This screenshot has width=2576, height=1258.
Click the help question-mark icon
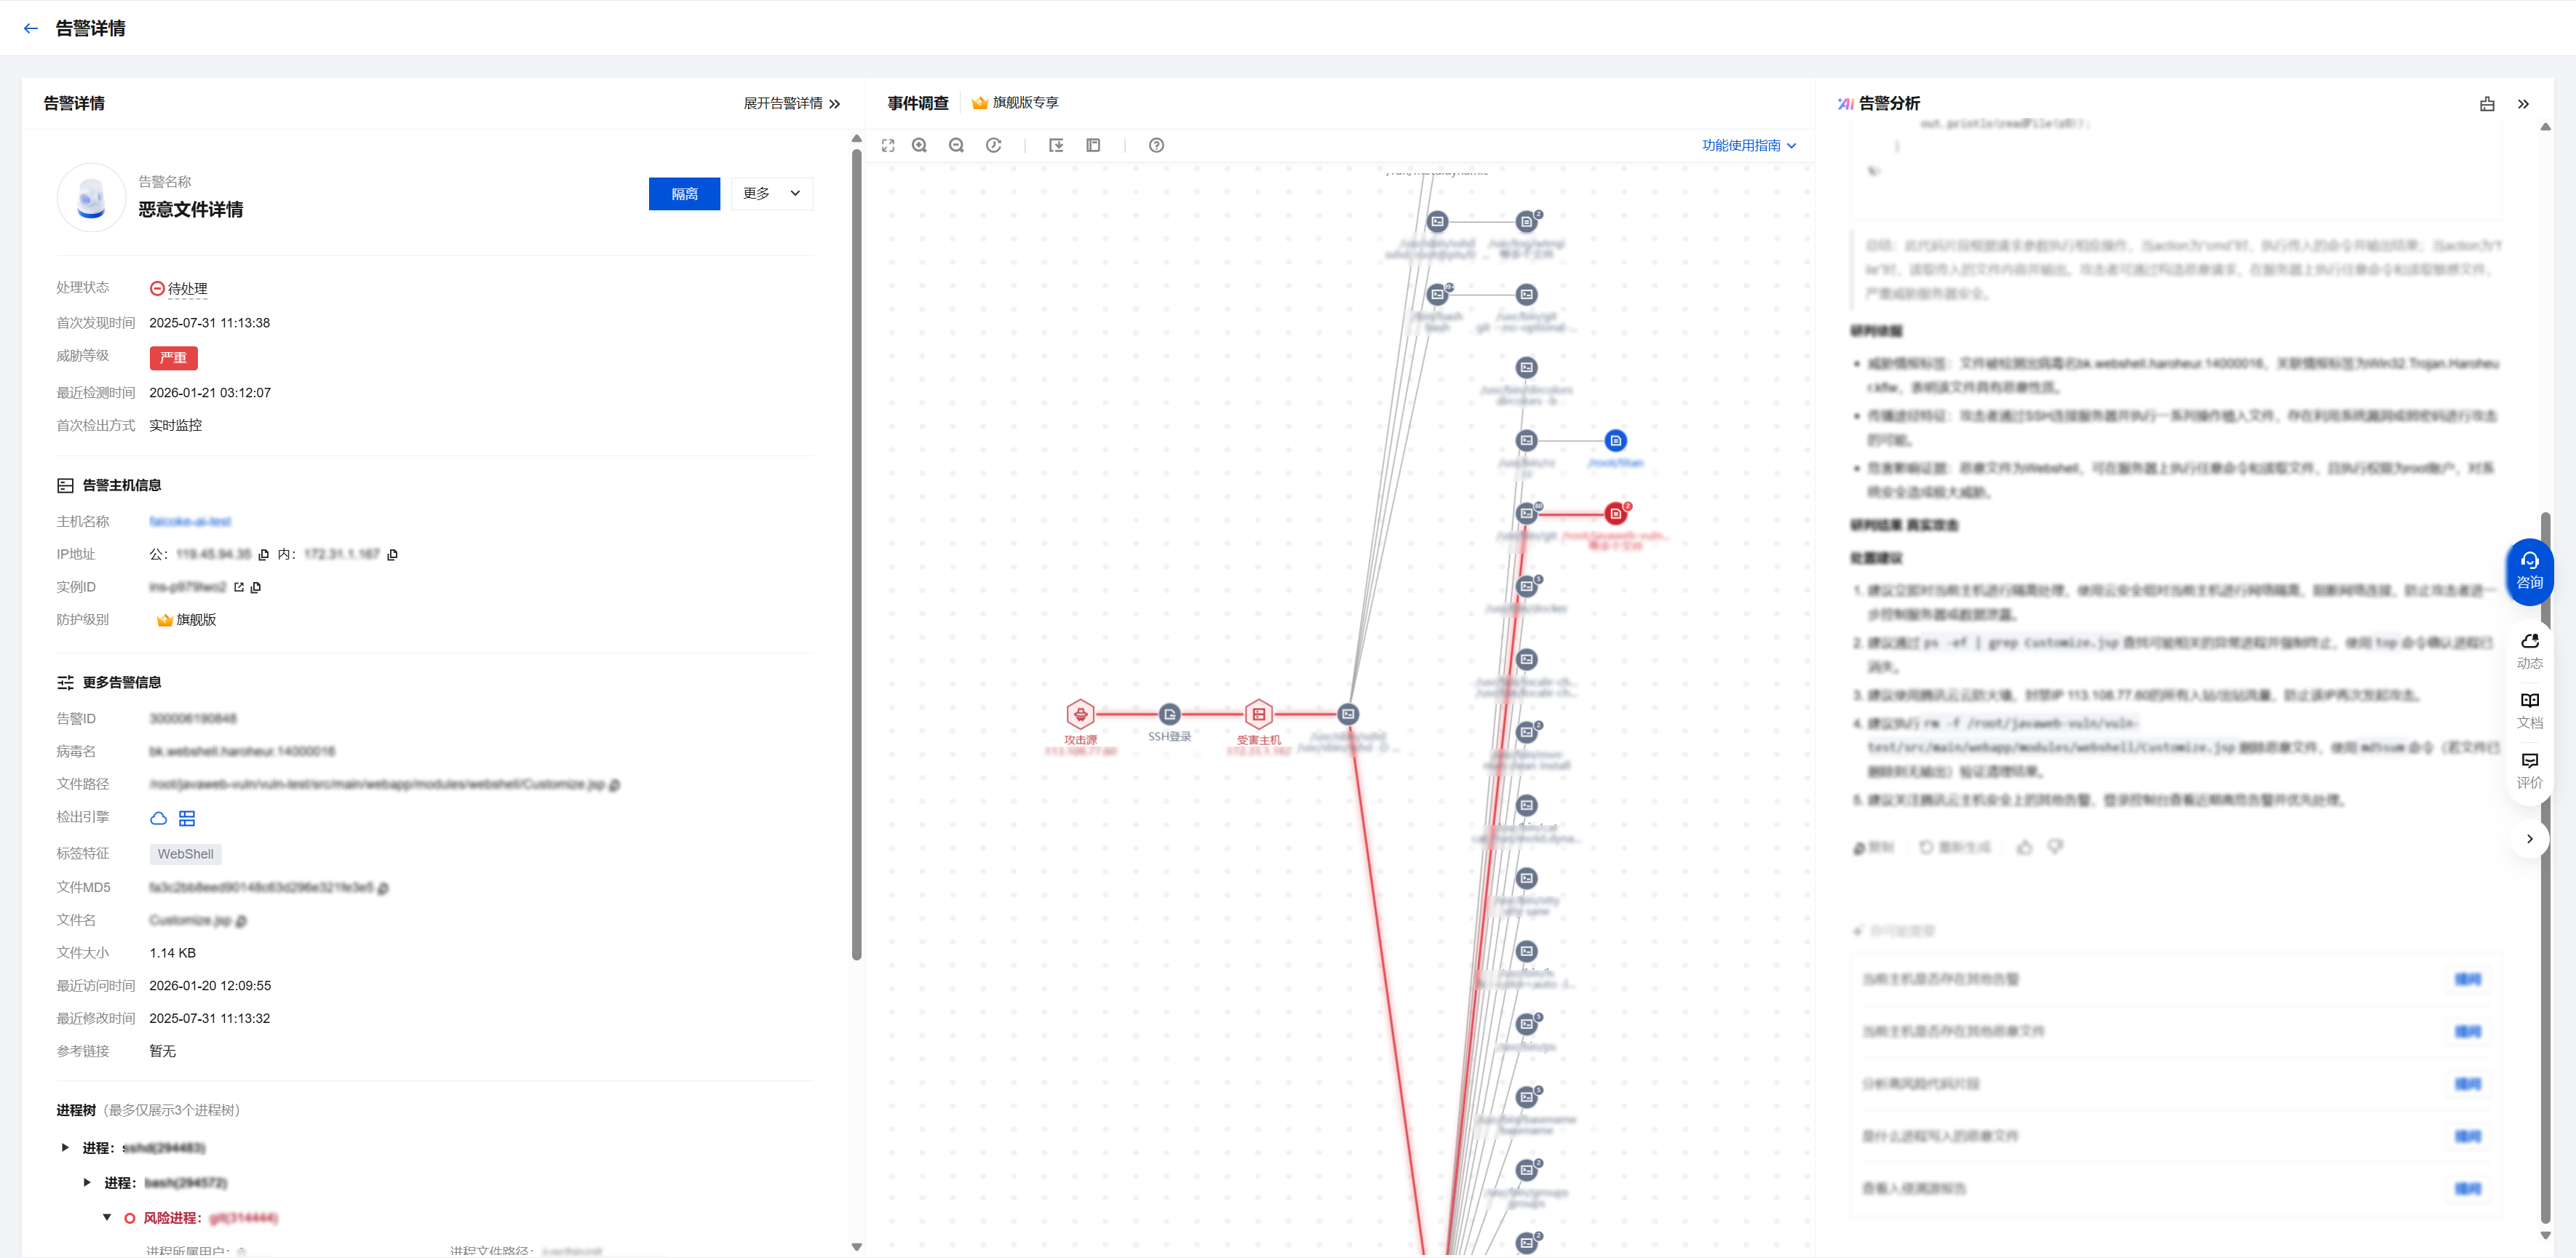coord(1156,146)
